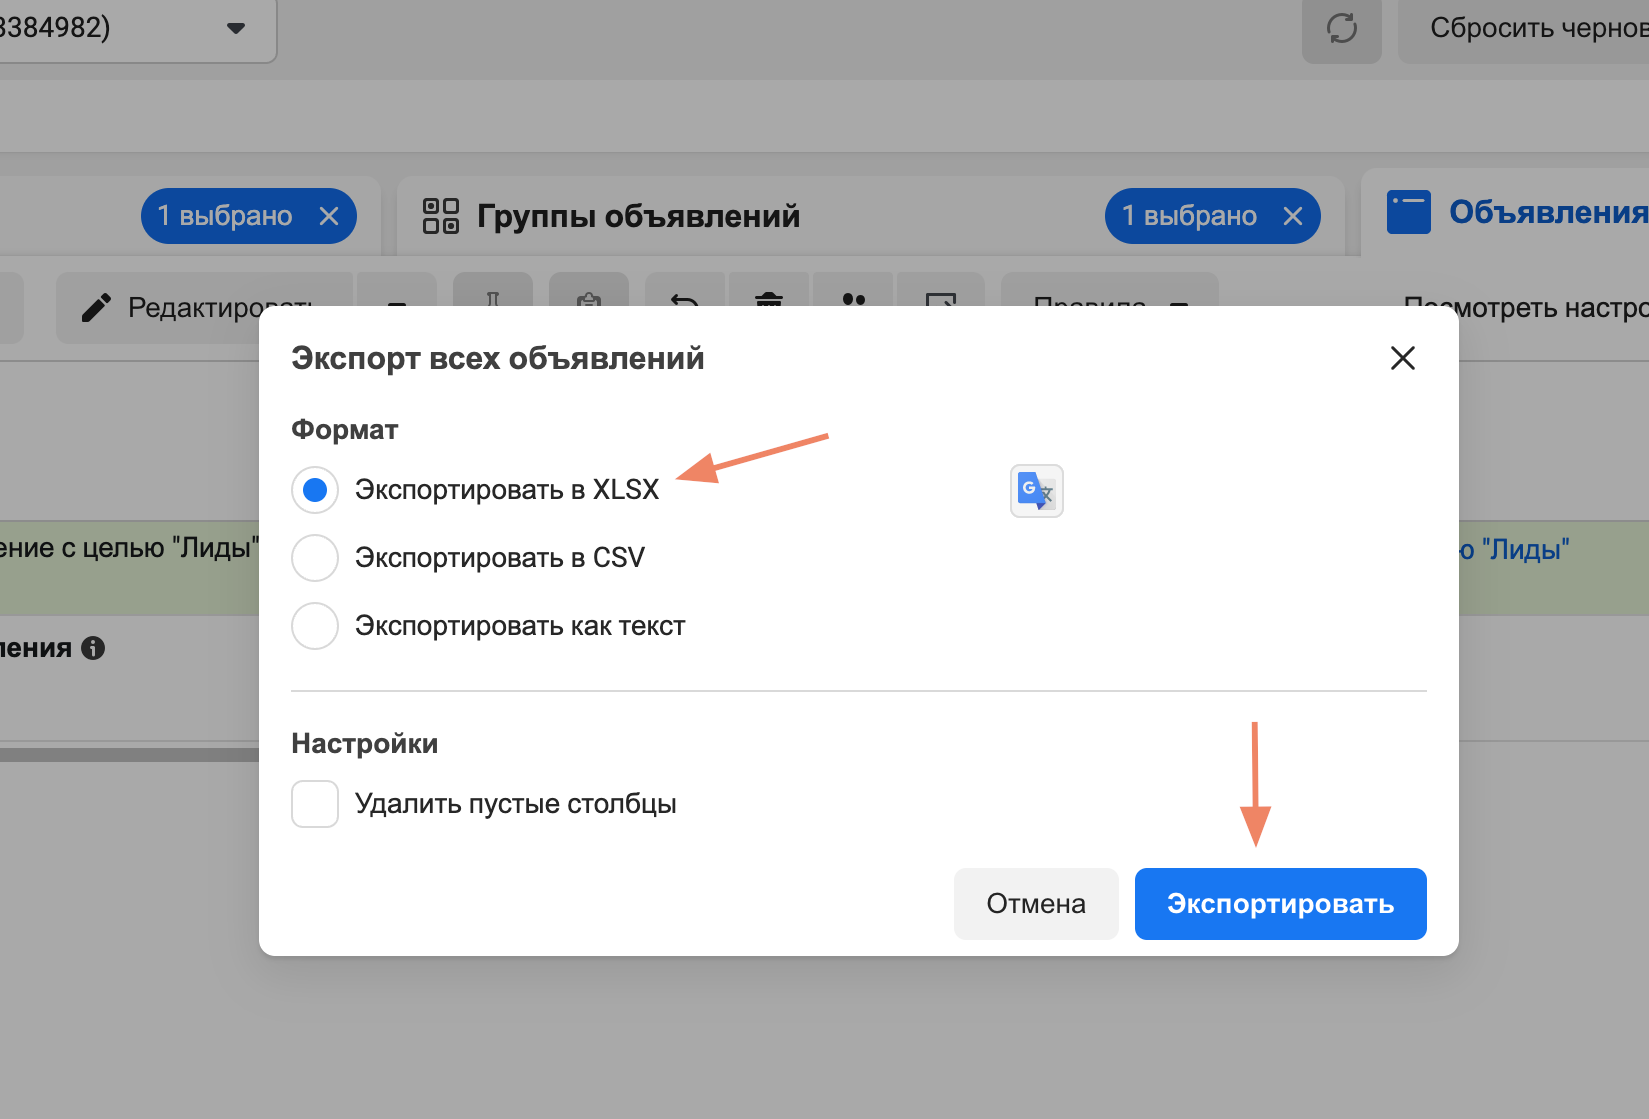Click the info icon beside 'ения'
The height and width of the screenshot is (1119, 1649).
(93, 648)
